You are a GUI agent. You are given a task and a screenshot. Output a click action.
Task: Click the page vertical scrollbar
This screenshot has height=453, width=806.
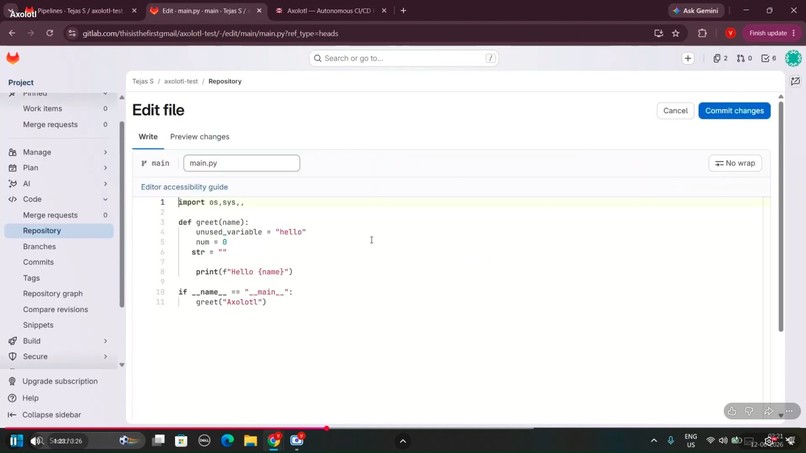[781, 216]
